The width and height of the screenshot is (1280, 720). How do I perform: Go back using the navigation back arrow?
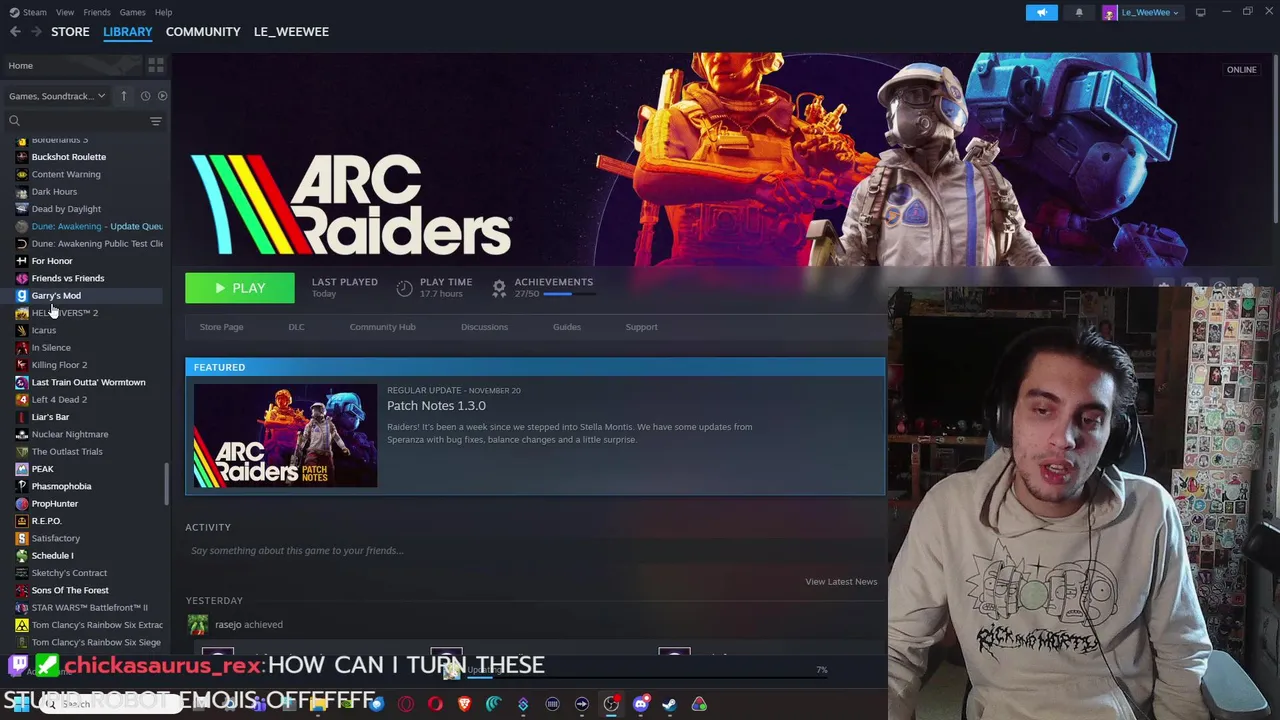pyautogui.click(x=15, y=32)
